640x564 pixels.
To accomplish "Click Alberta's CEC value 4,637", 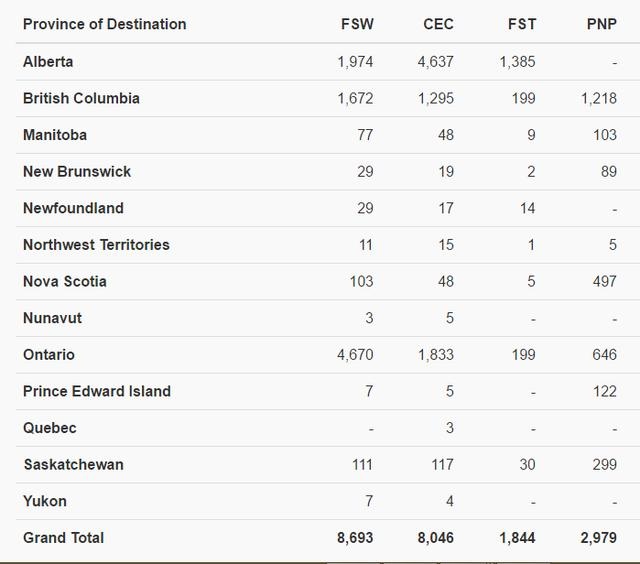I will click(435, 62).
